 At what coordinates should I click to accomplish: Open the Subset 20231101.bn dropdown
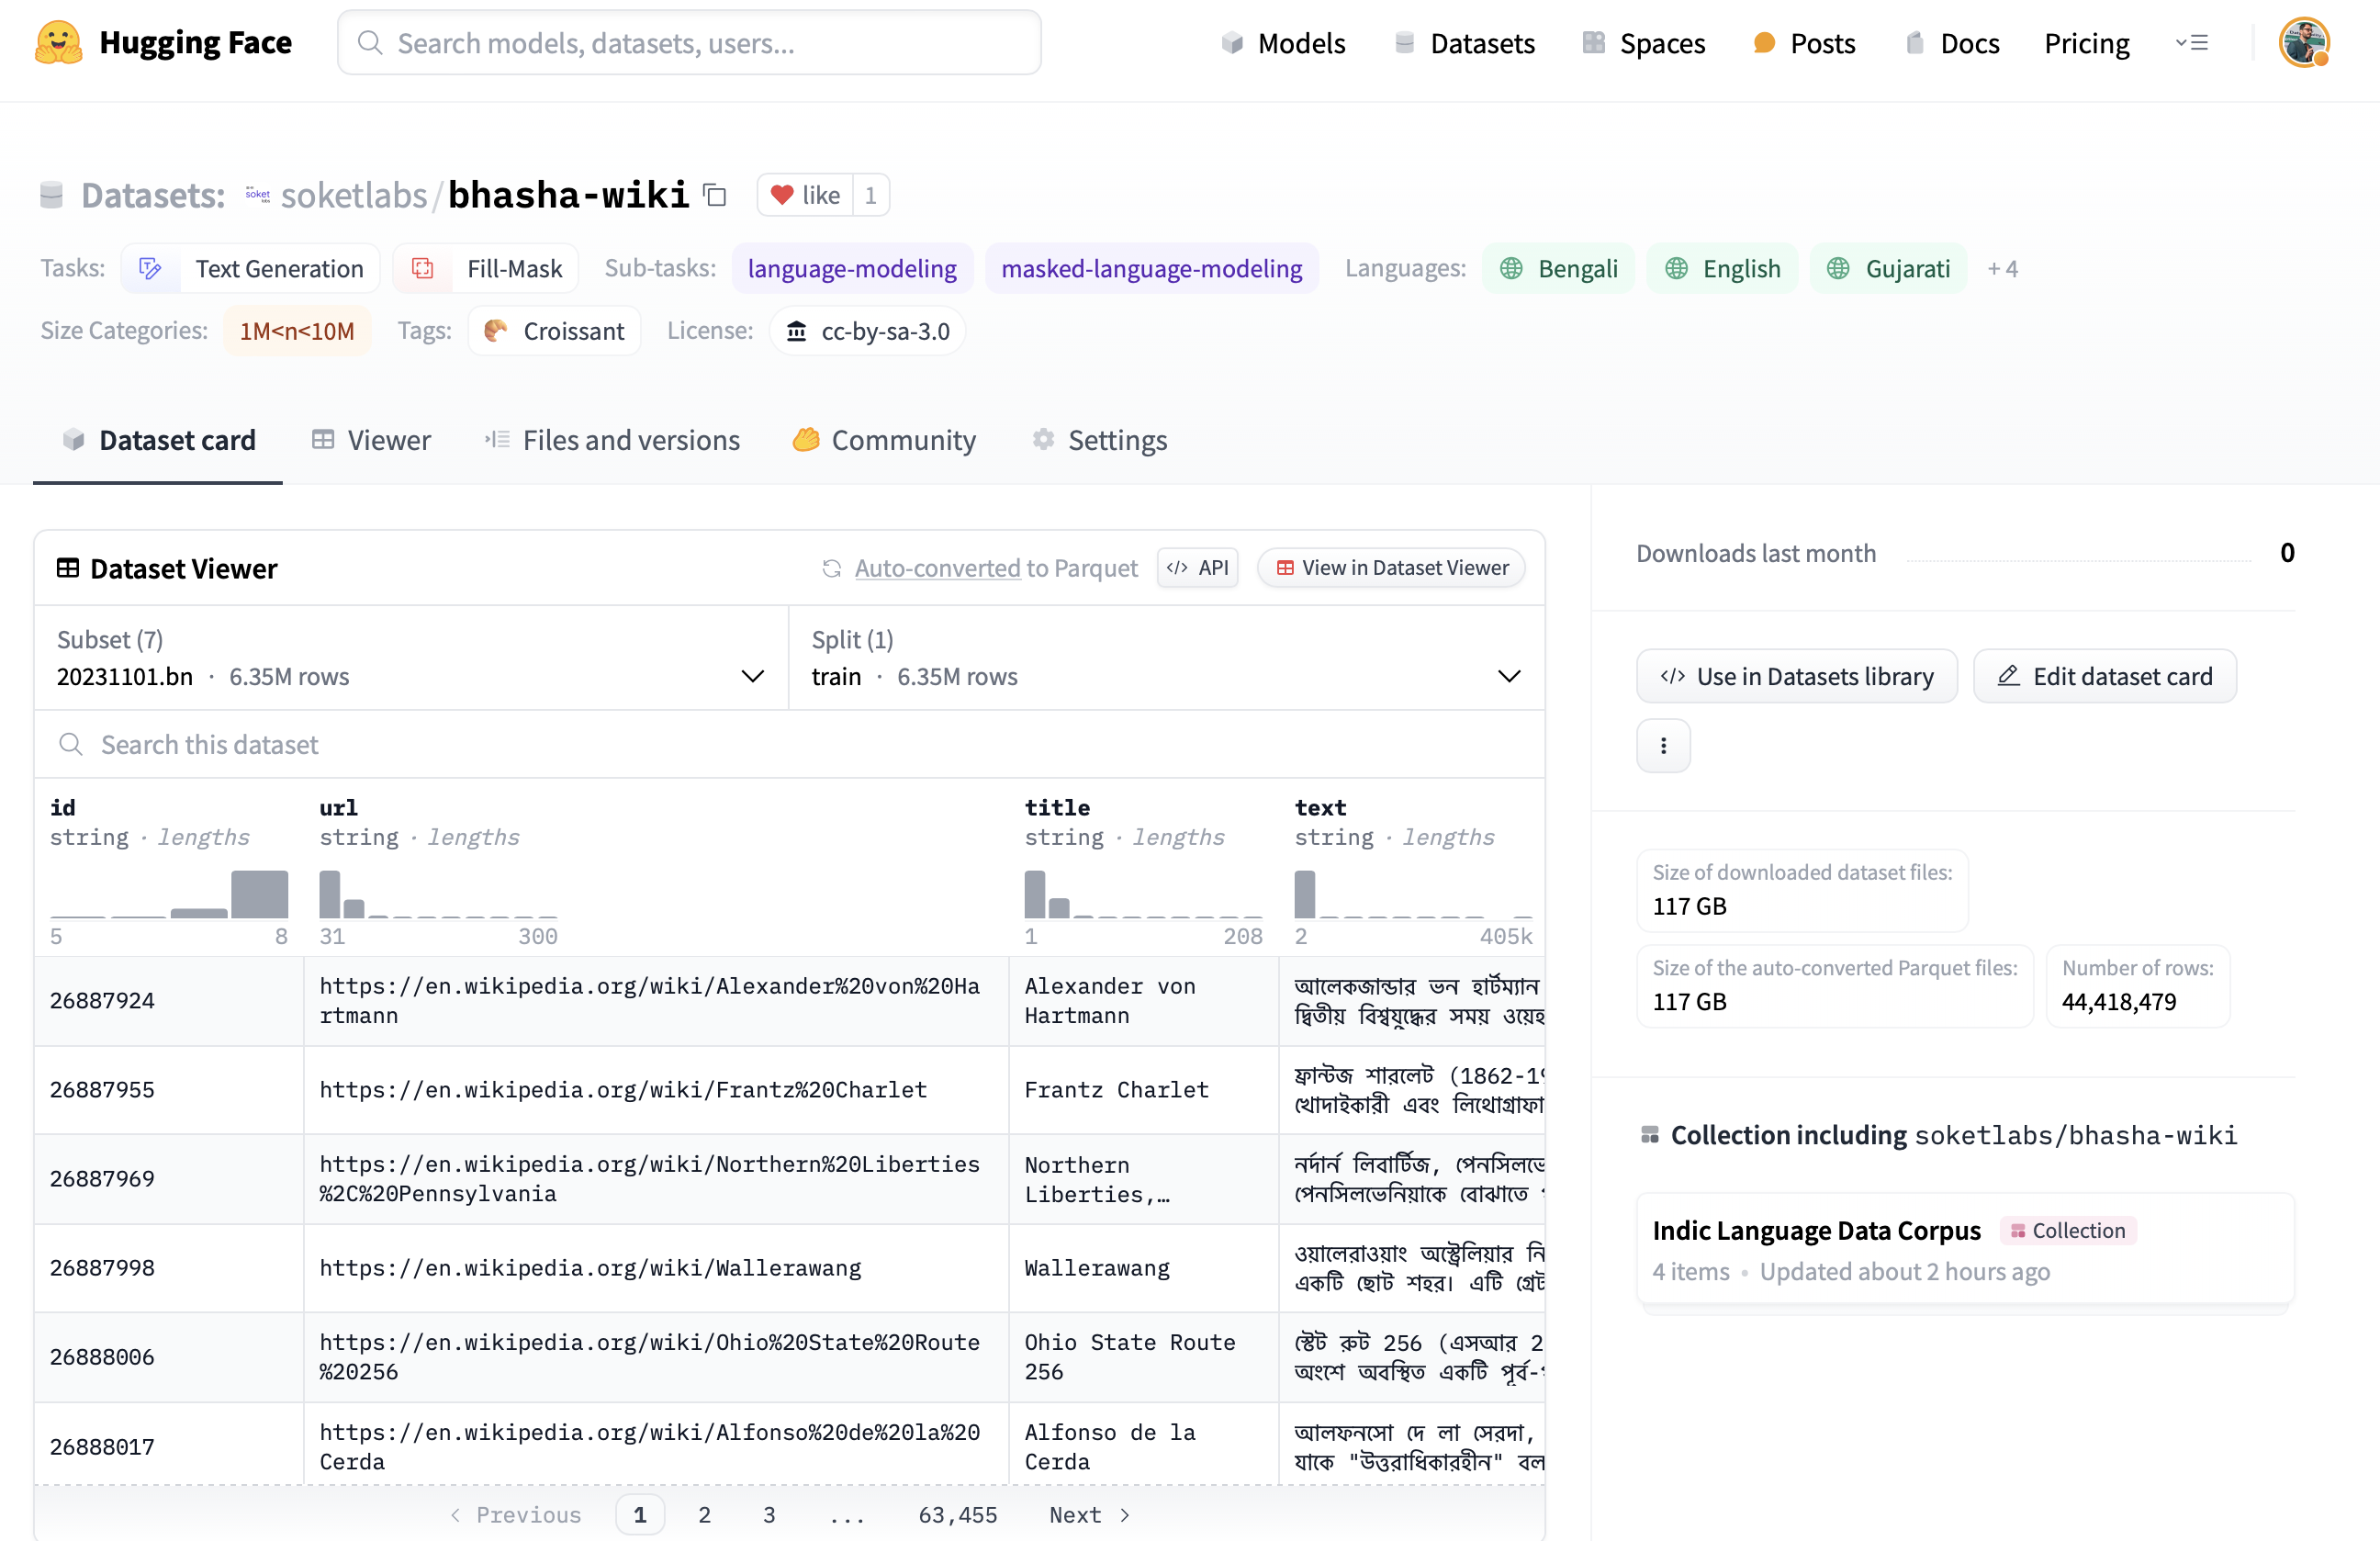411,659
